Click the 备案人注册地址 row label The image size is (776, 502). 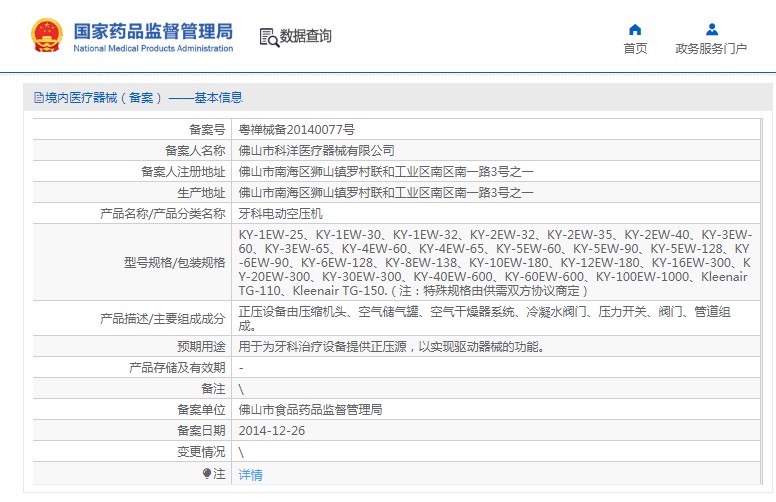184,172
